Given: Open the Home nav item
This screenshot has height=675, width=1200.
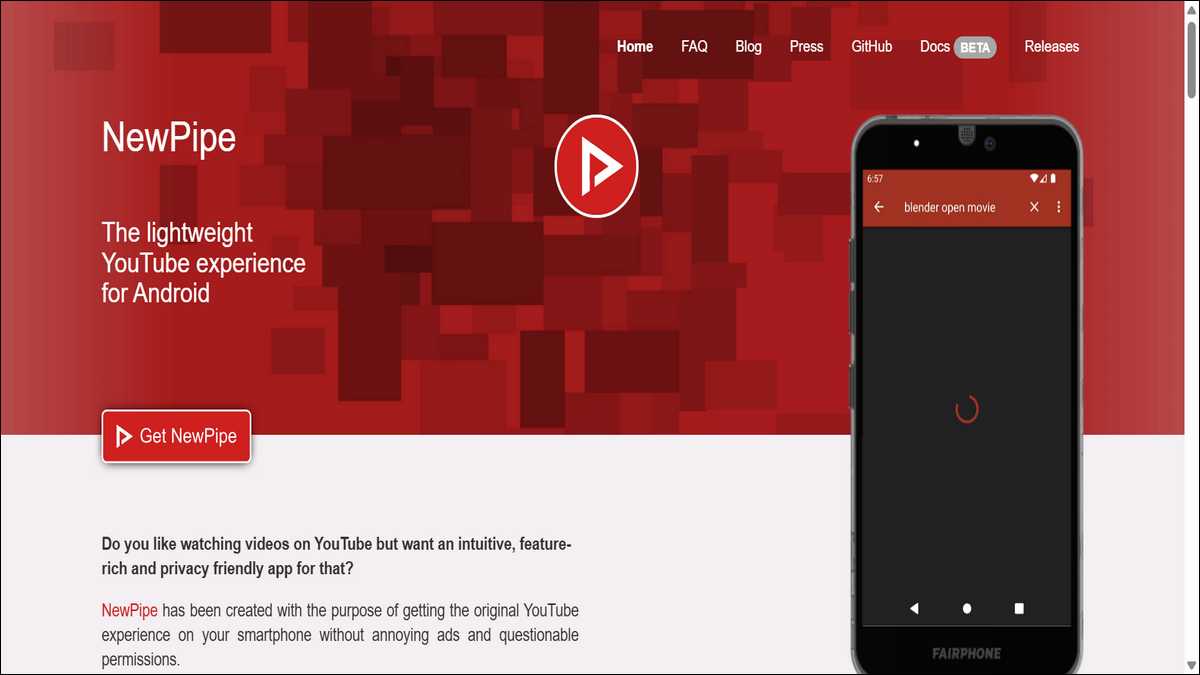Looking at the screenshot, I should [x=635, y=46].
